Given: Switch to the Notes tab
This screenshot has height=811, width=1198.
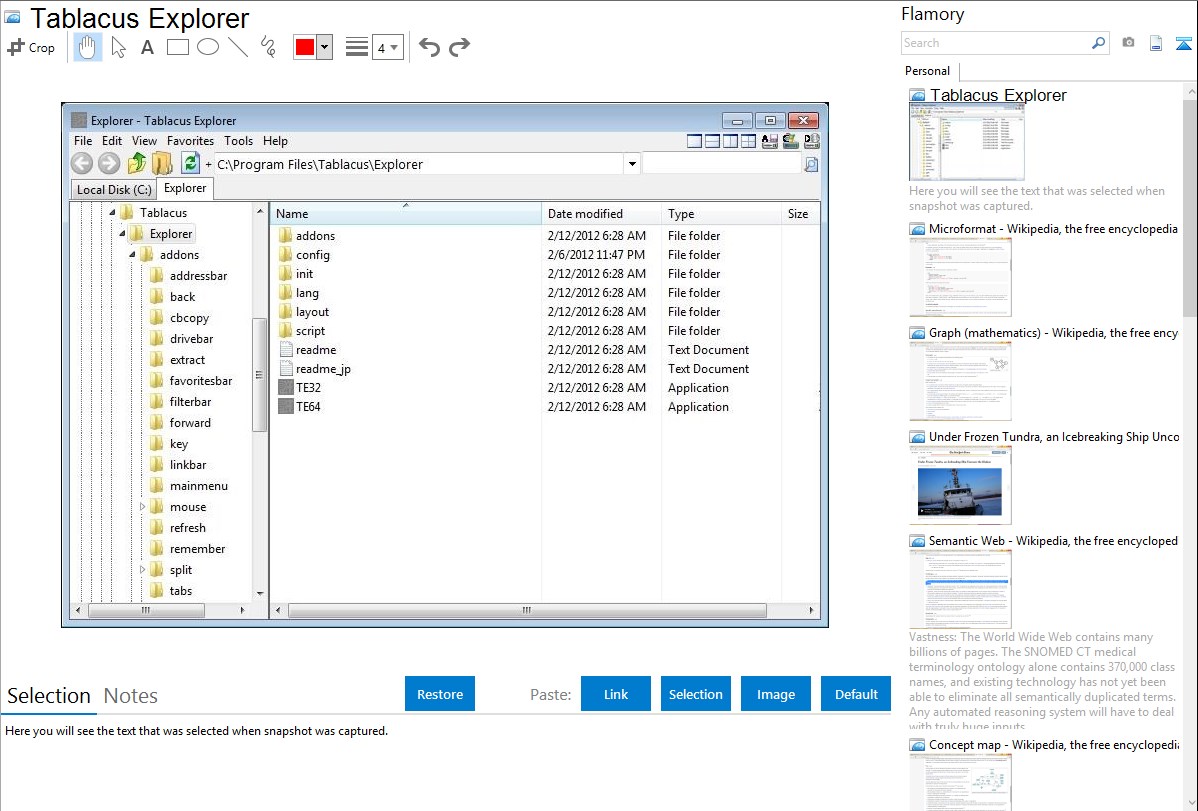Looking at the screenshot, I should click(130, 696).
